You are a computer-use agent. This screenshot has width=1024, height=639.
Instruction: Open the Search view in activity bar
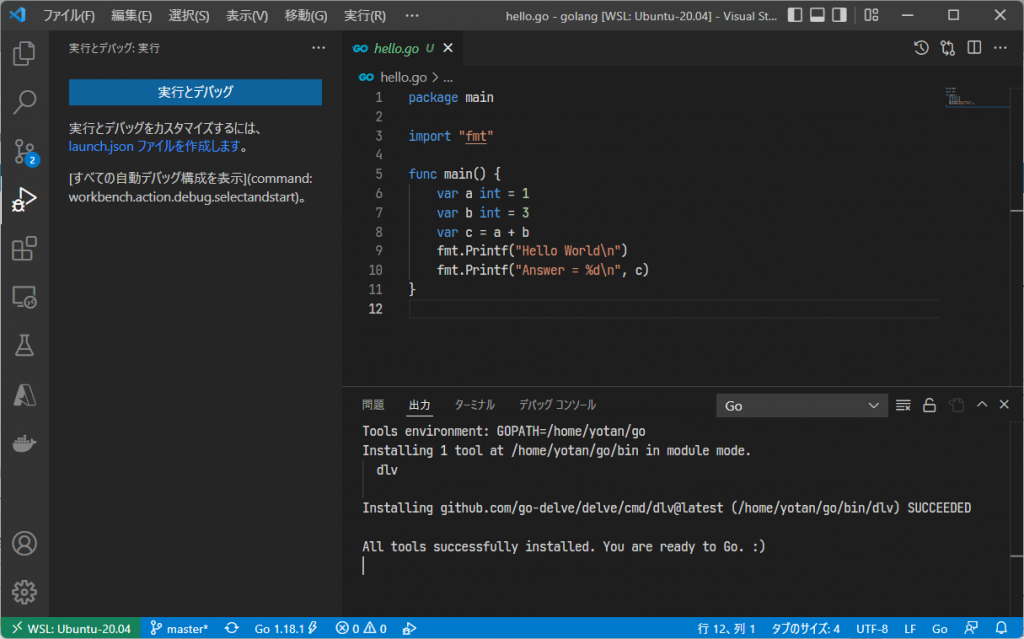[x=24, y=101]
